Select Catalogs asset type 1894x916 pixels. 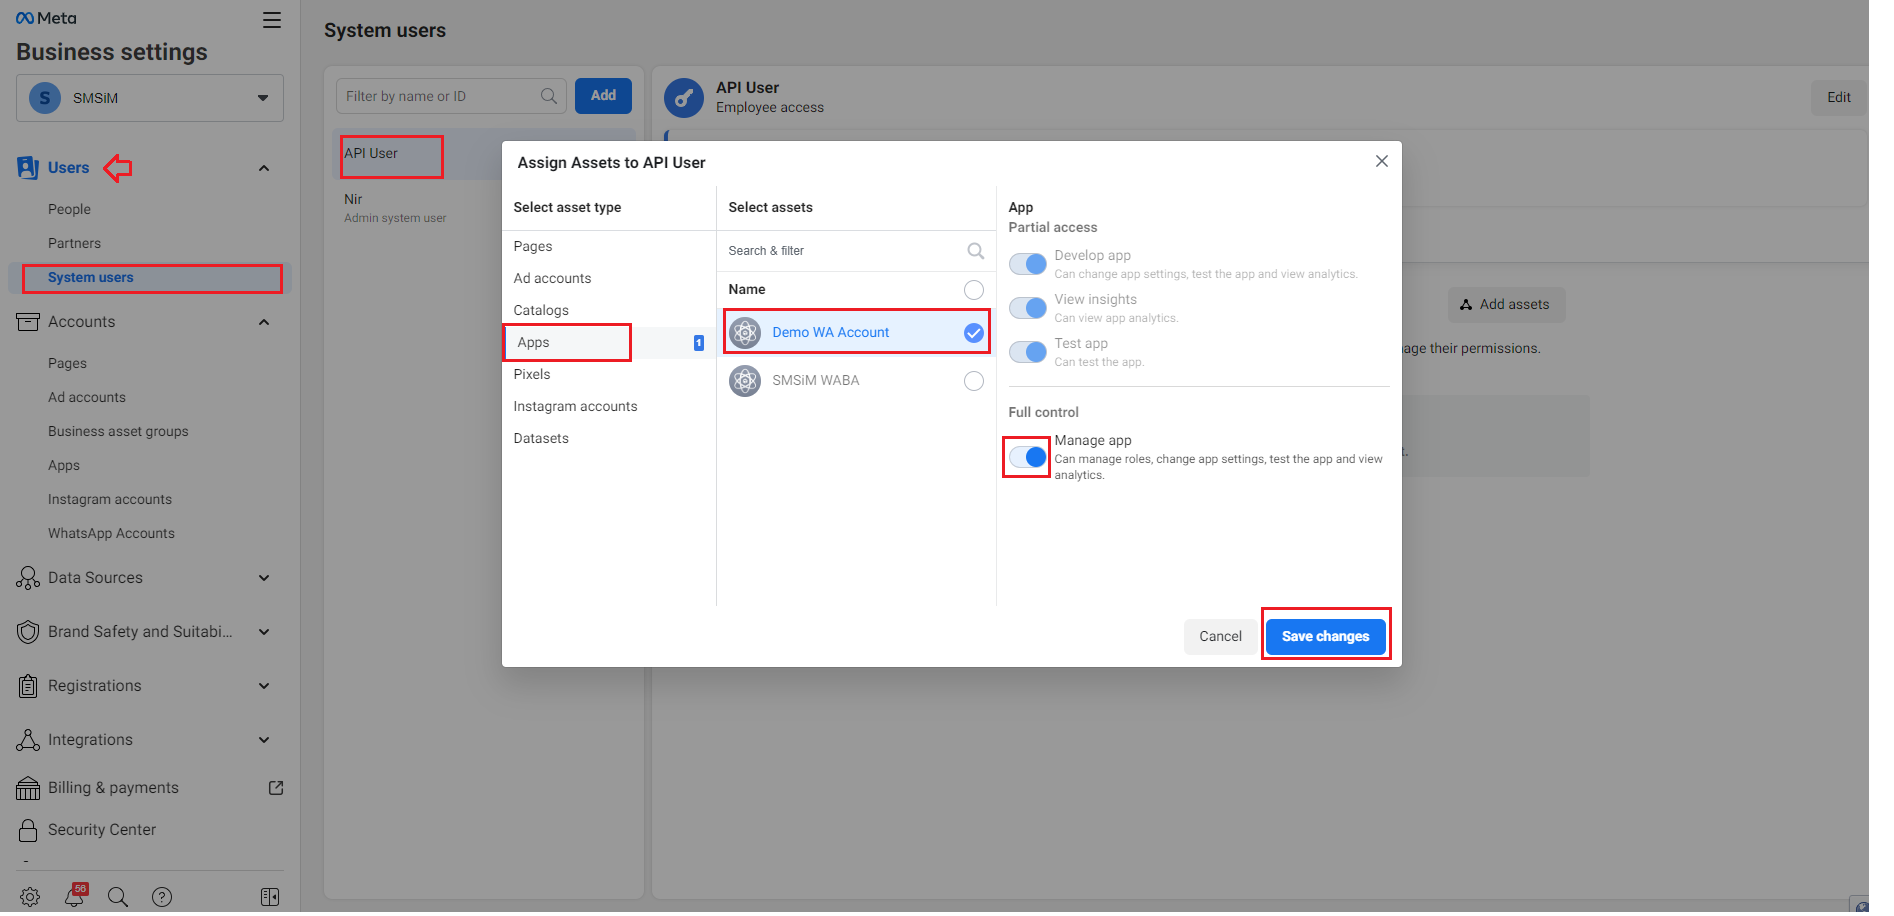point(609,310)
